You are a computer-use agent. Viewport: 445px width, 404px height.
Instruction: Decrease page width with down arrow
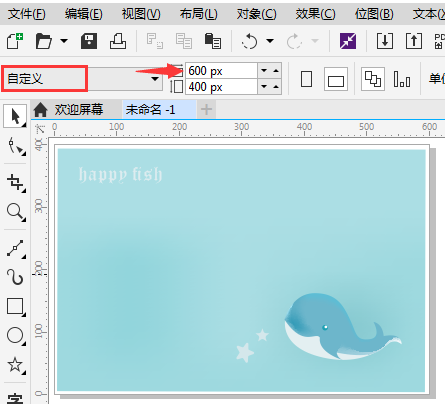(264, 71)
